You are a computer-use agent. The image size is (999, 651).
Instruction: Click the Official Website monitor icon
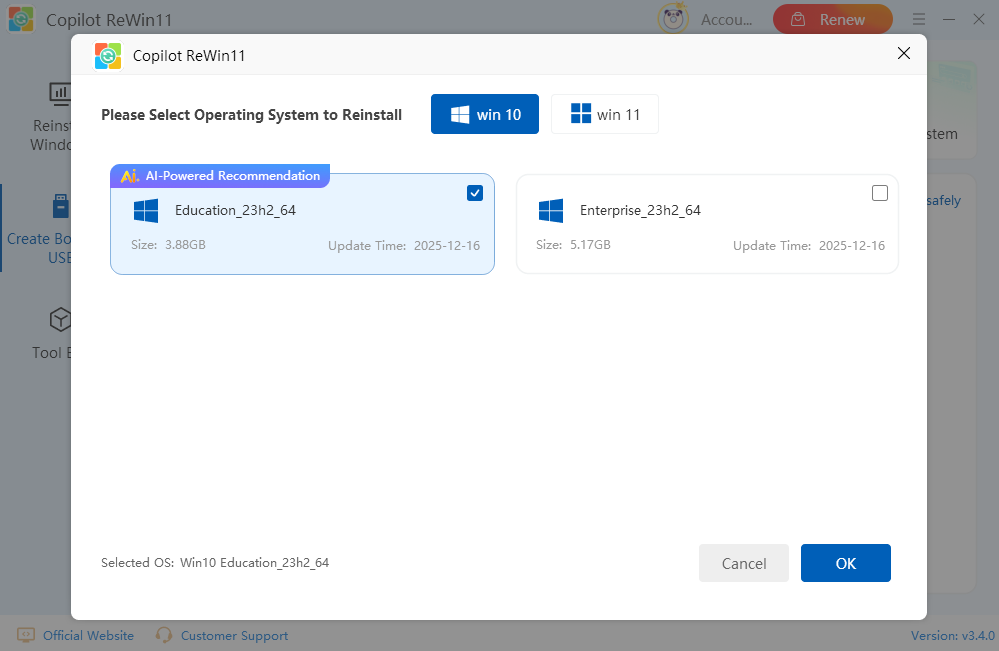(x=26, y=635)
